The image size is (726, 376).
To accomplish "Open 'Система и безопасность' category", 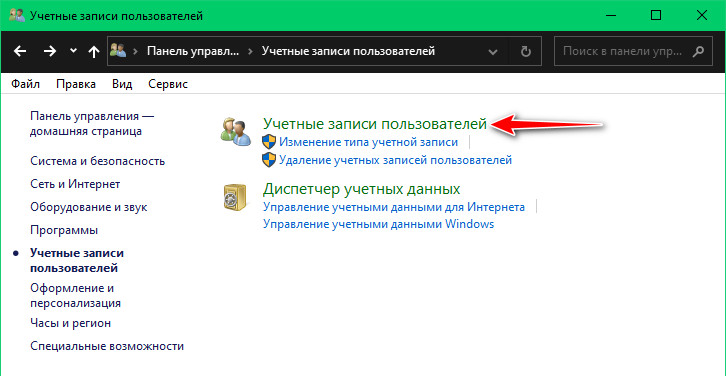I will coord(97,161).
